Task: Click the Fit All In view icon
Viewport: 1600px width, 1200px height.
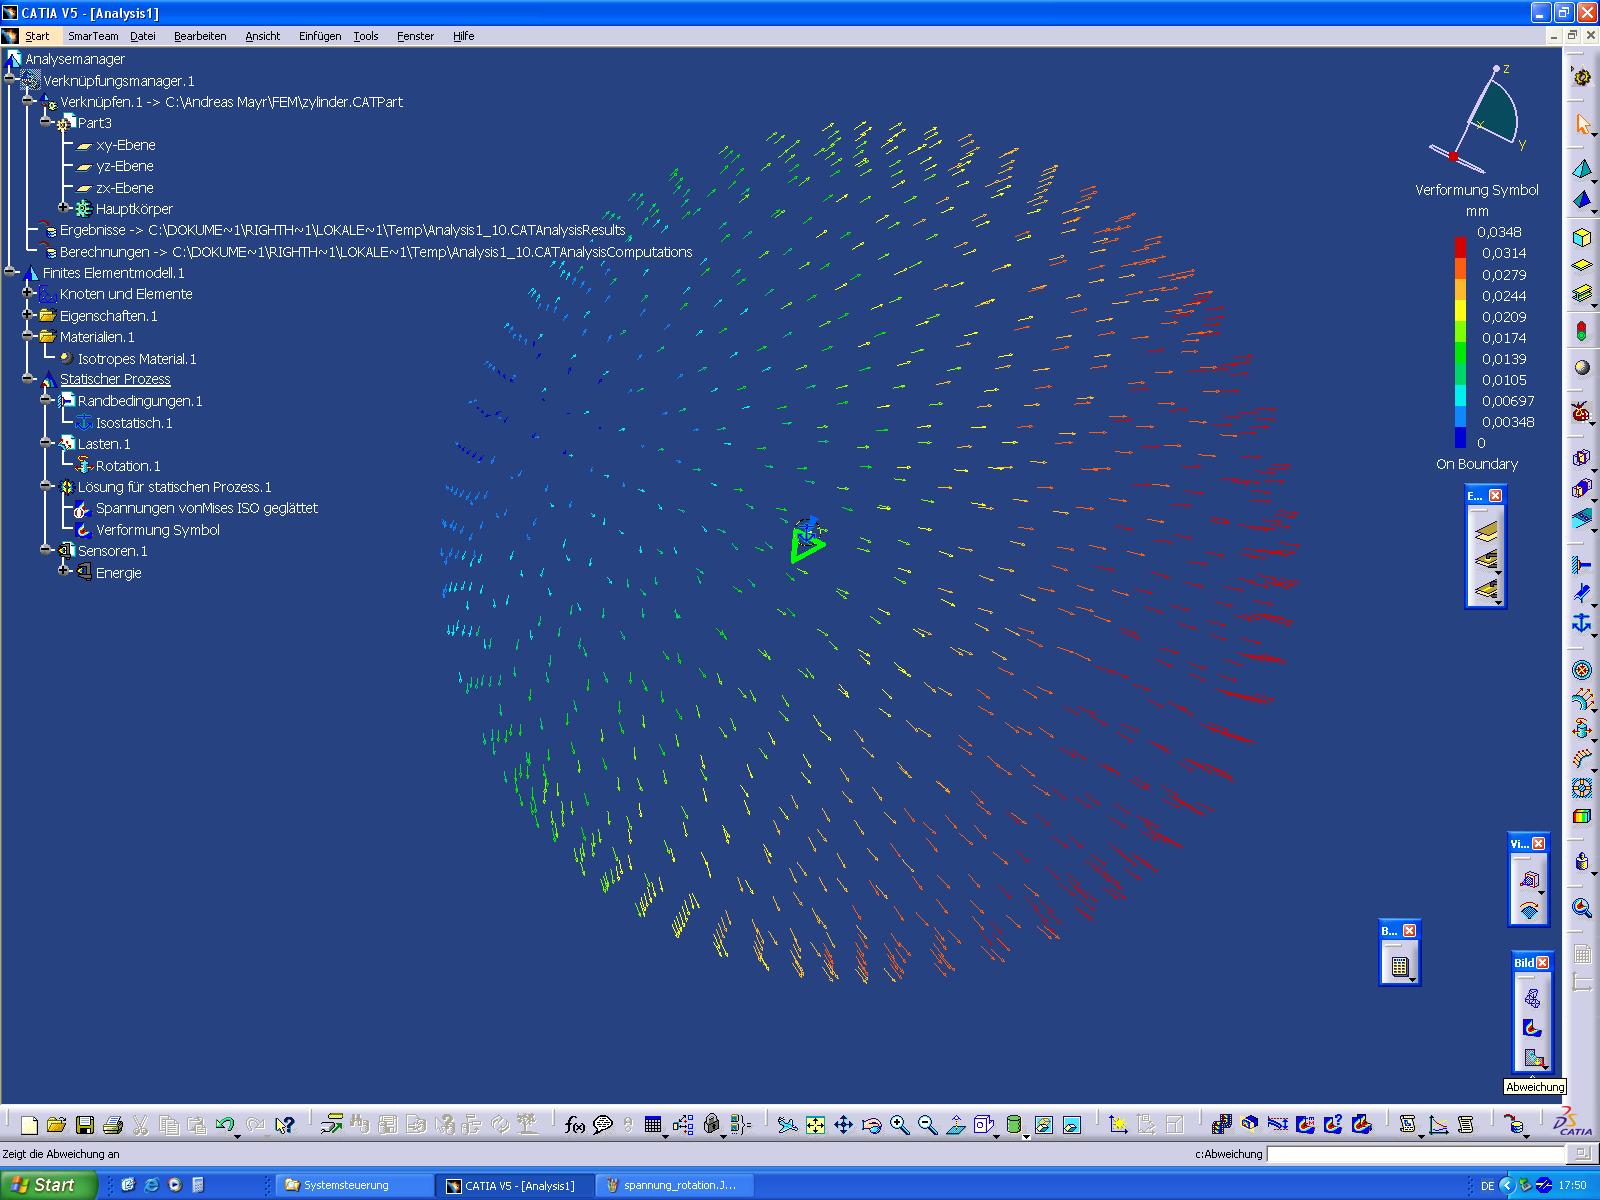Action: tap(815, 1125)
